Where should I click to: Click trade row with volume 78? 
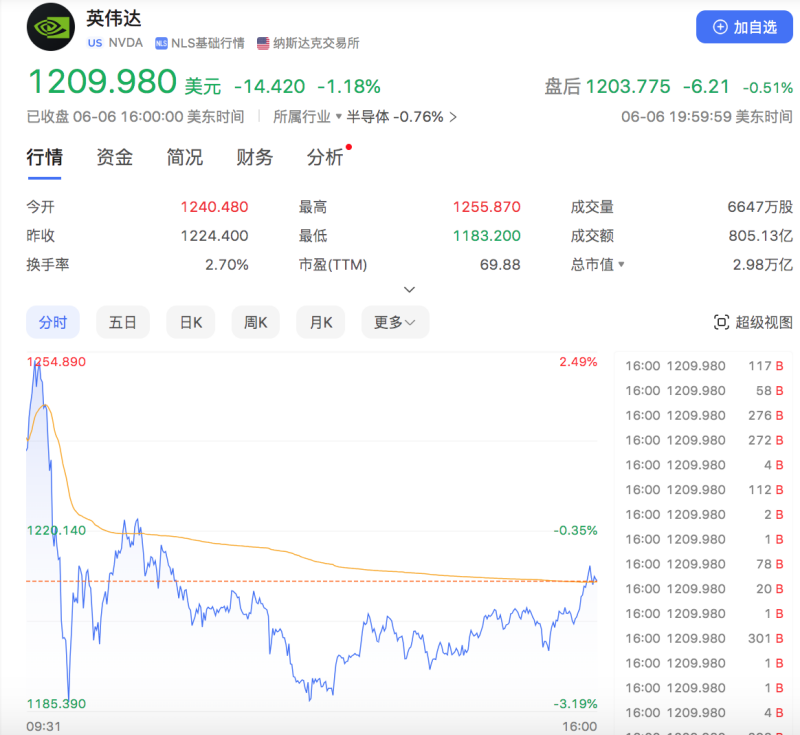click(704, 564)
